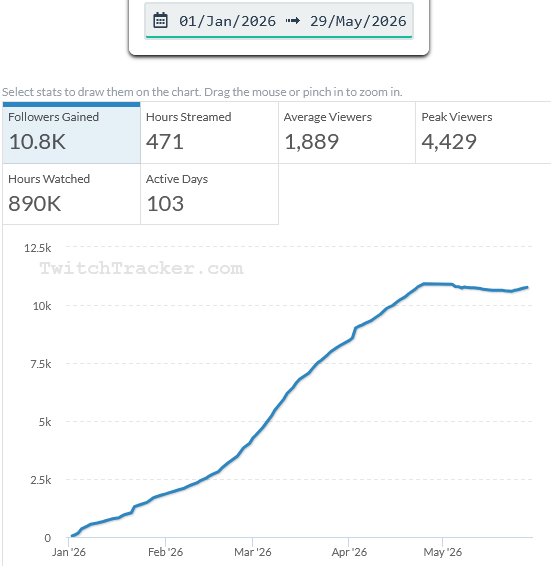This screenshot has height=566, width=551.
Task: Click the calendar icon in date picker
Action: [160, 21]
